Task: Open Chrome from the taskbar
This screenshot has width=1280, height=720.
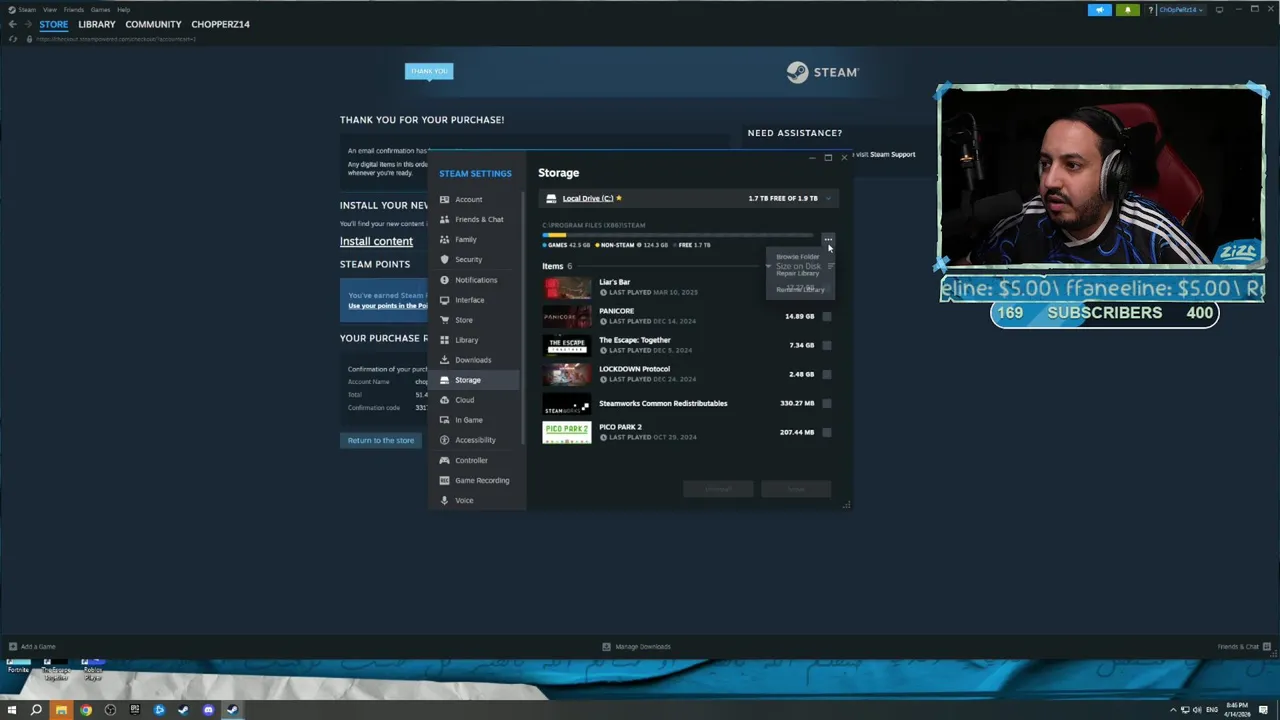Action: [85, 710]
